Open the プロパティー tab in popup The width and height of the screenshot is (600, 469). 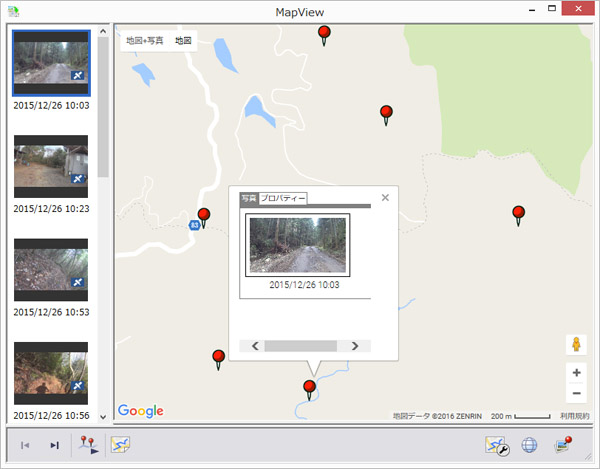tap(283, 198)
